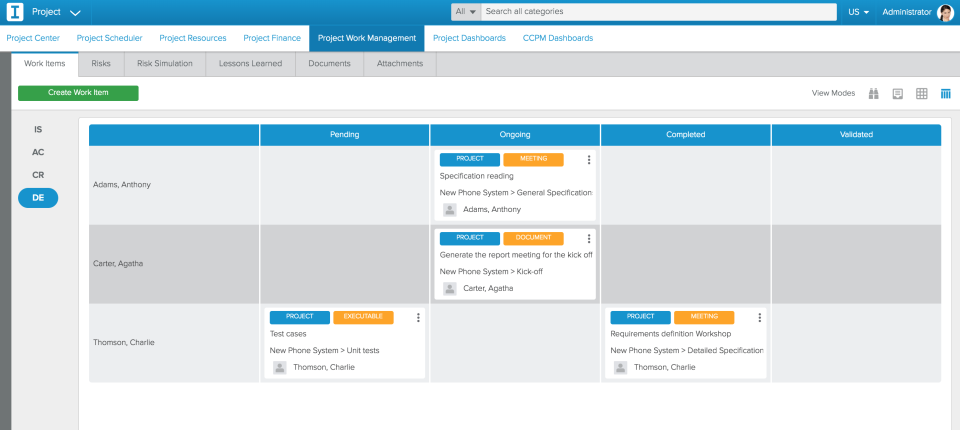
Task: Select Carter, Agatha row label
Action: pos(118,264)
